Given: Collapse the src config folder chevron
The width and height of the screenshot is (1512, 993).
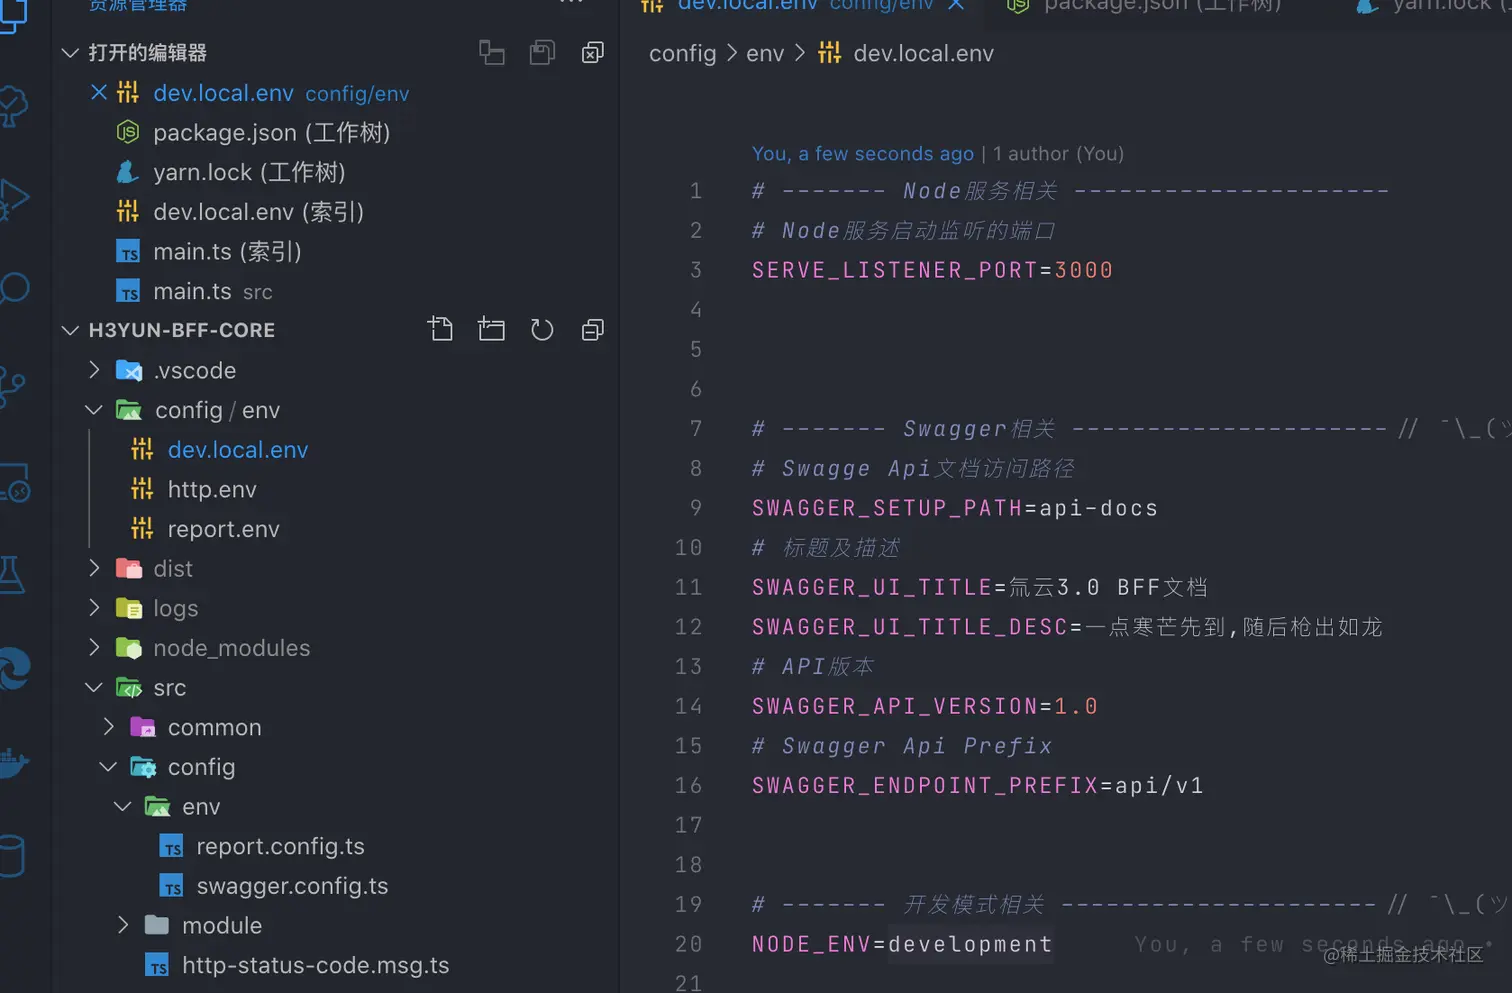Looking at the screenshot, I should click(x=108, y=767).
